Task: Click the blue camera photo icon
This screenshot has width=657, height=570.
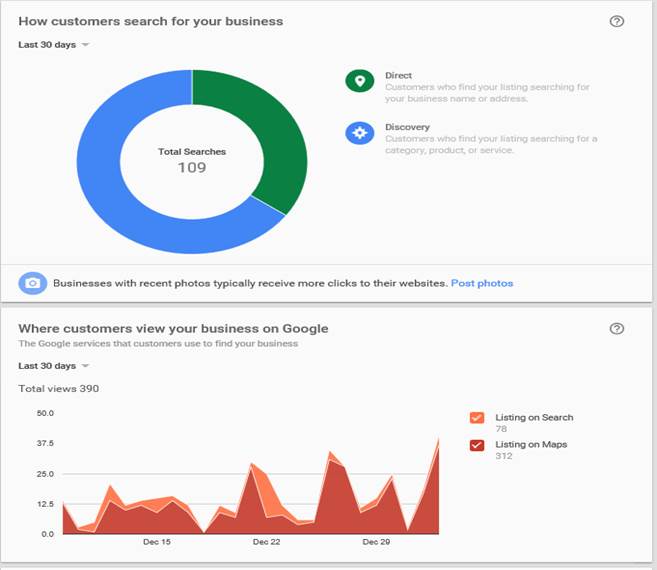Action: pyautogui.click(x=33, y=283)
